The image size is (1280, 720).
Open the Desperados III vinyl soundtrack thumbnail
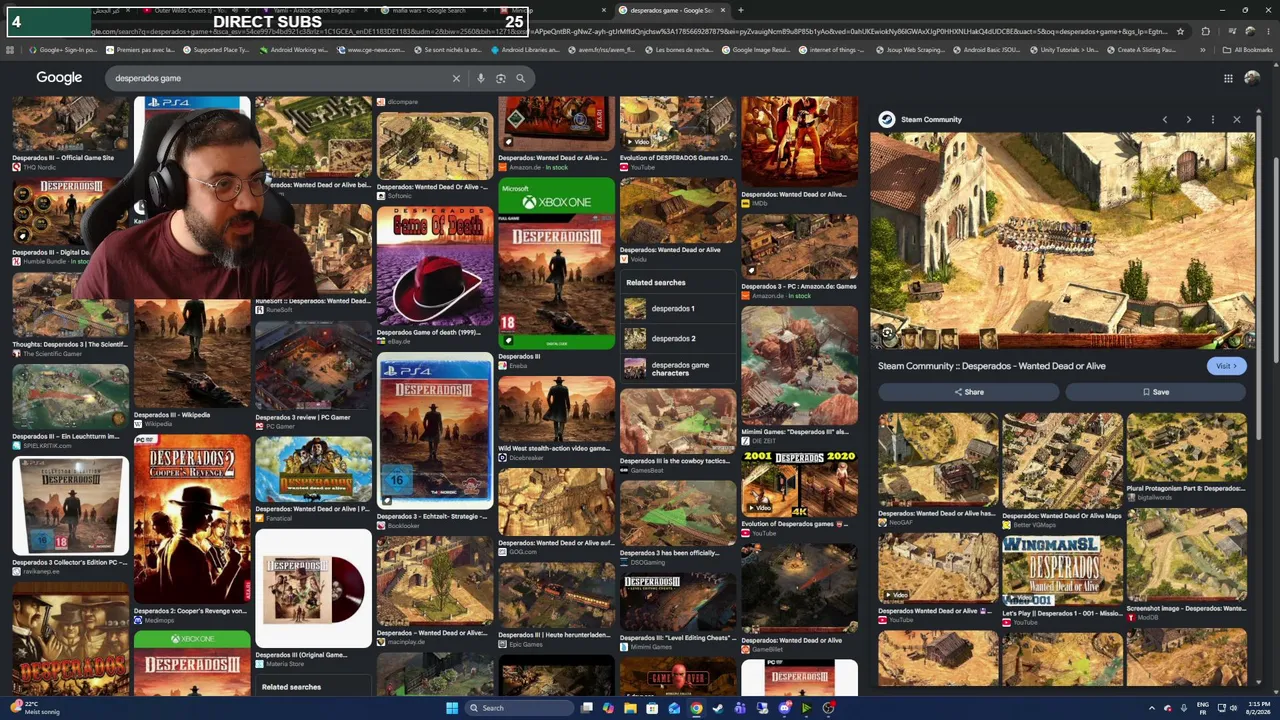coord(313,589)
